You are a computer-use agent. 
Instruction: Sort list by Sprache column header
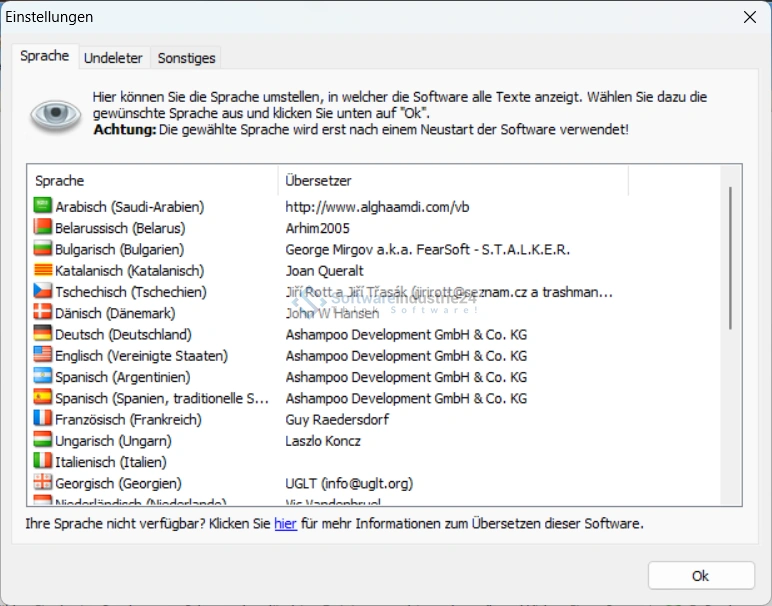click(x=152, y=181)
